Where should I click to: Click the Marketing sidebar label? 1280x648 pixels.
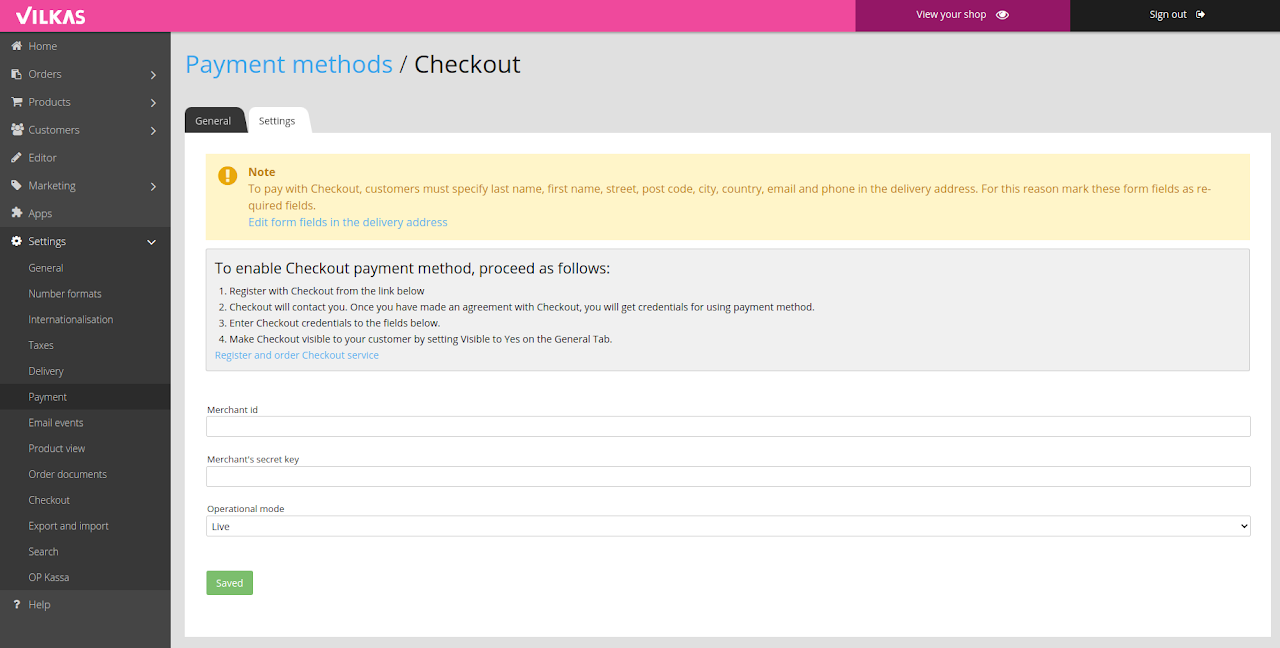[x=52, y=186]
